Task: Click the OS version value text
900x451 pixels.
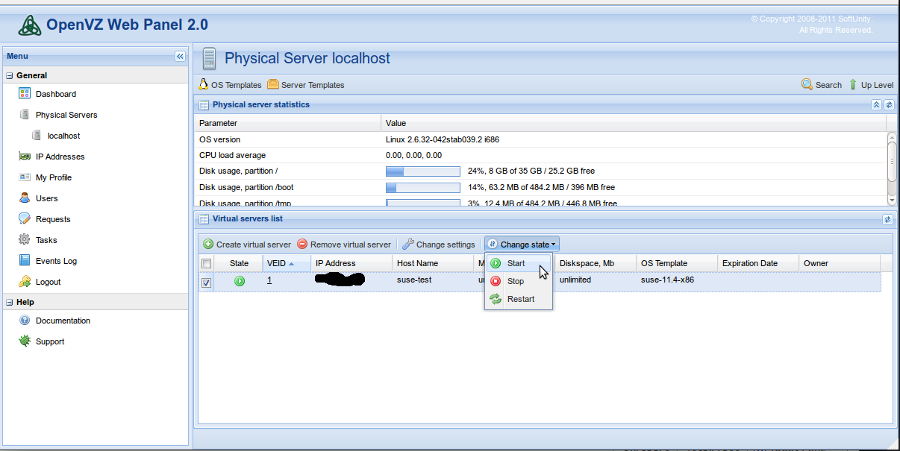Action: coord(443,139)
